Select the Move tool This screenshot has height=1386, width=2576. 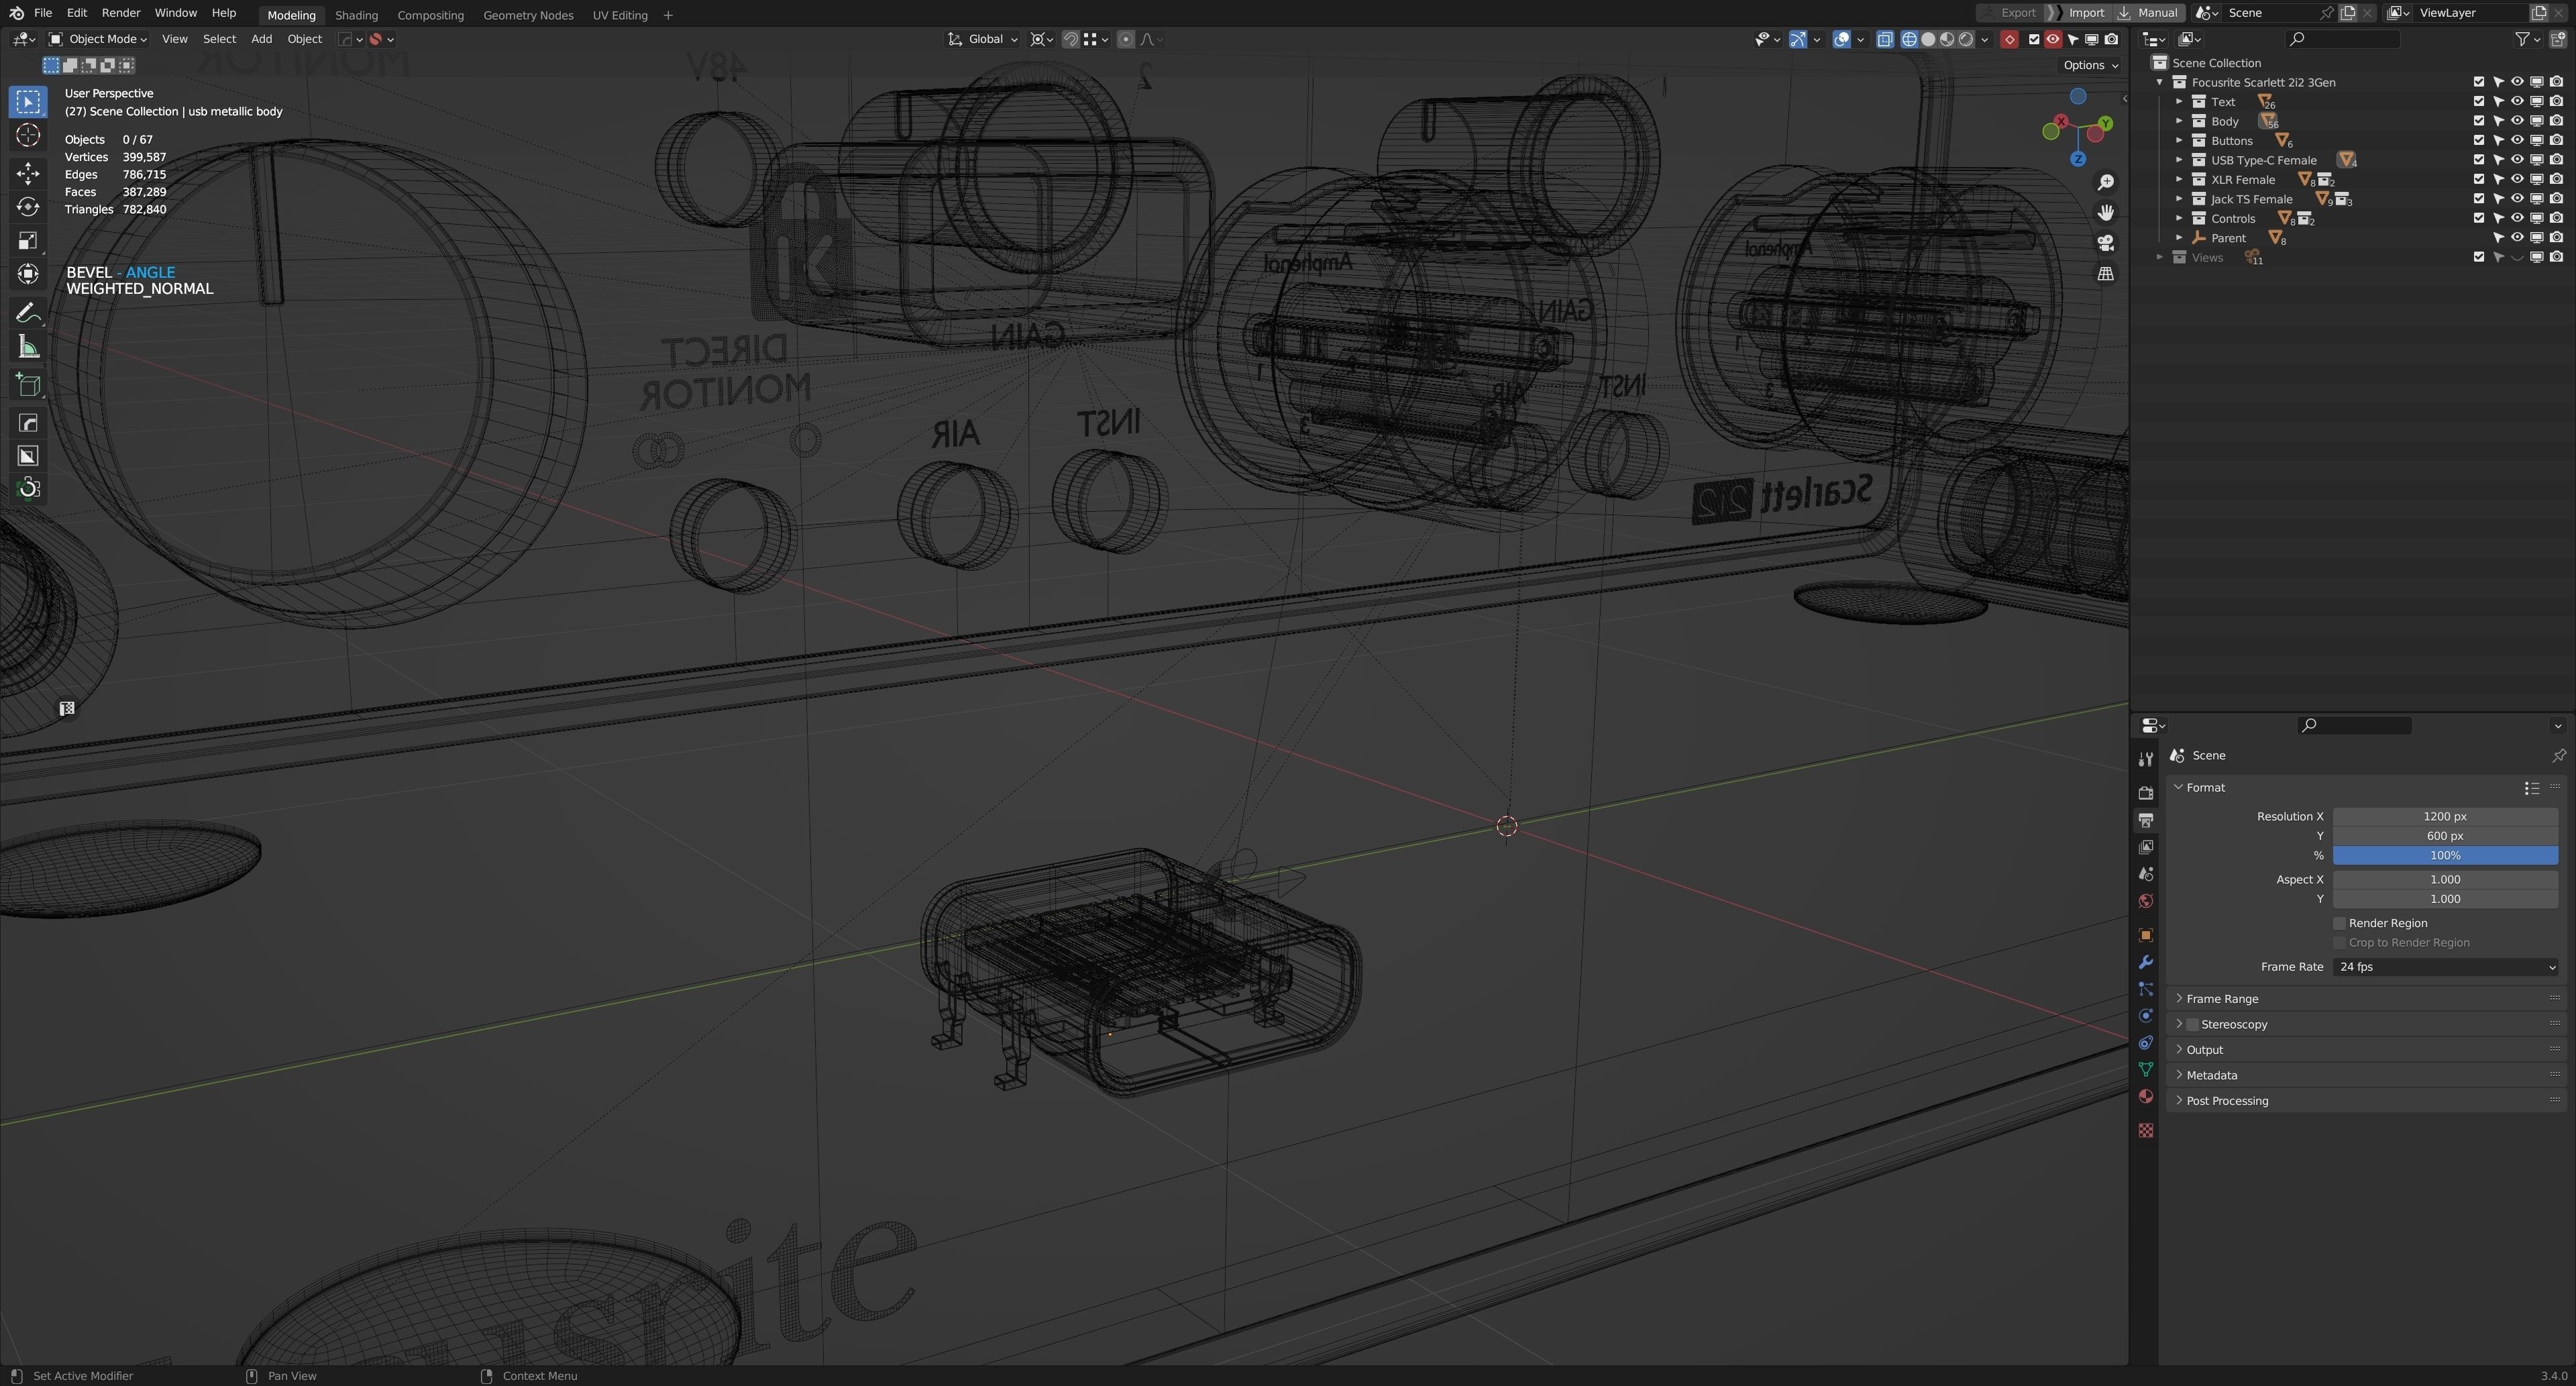[x=28, y=174]
